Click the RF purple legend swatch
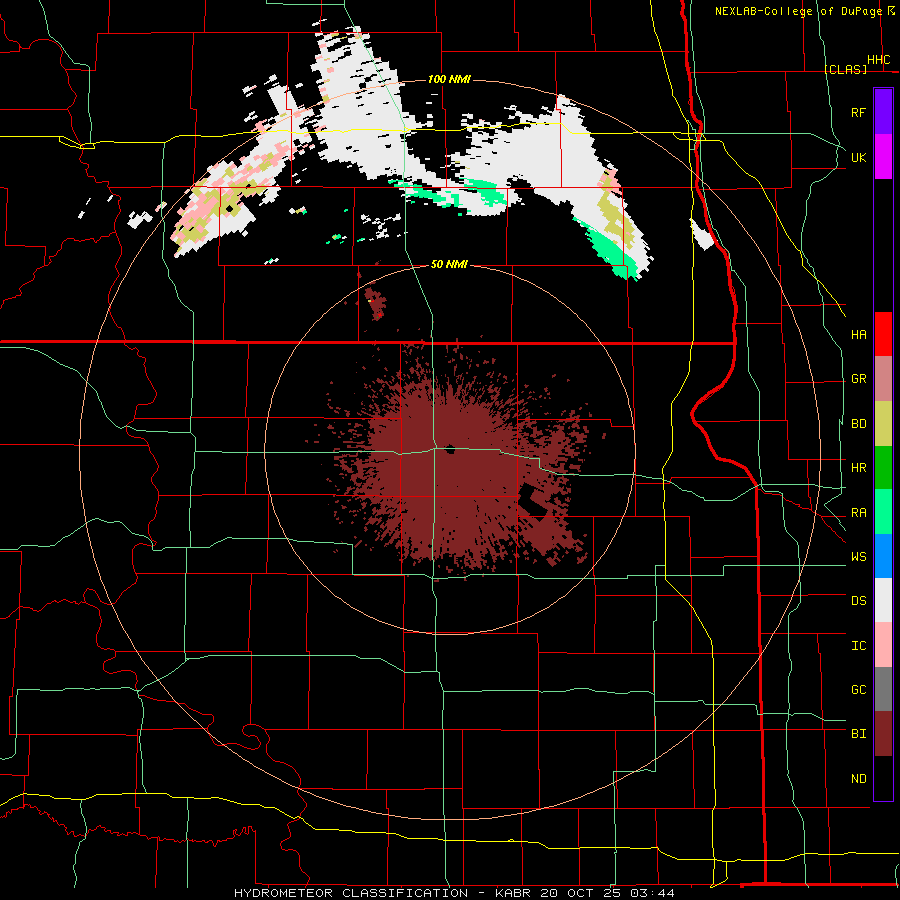The image size is (900, 900). [883, 112]
